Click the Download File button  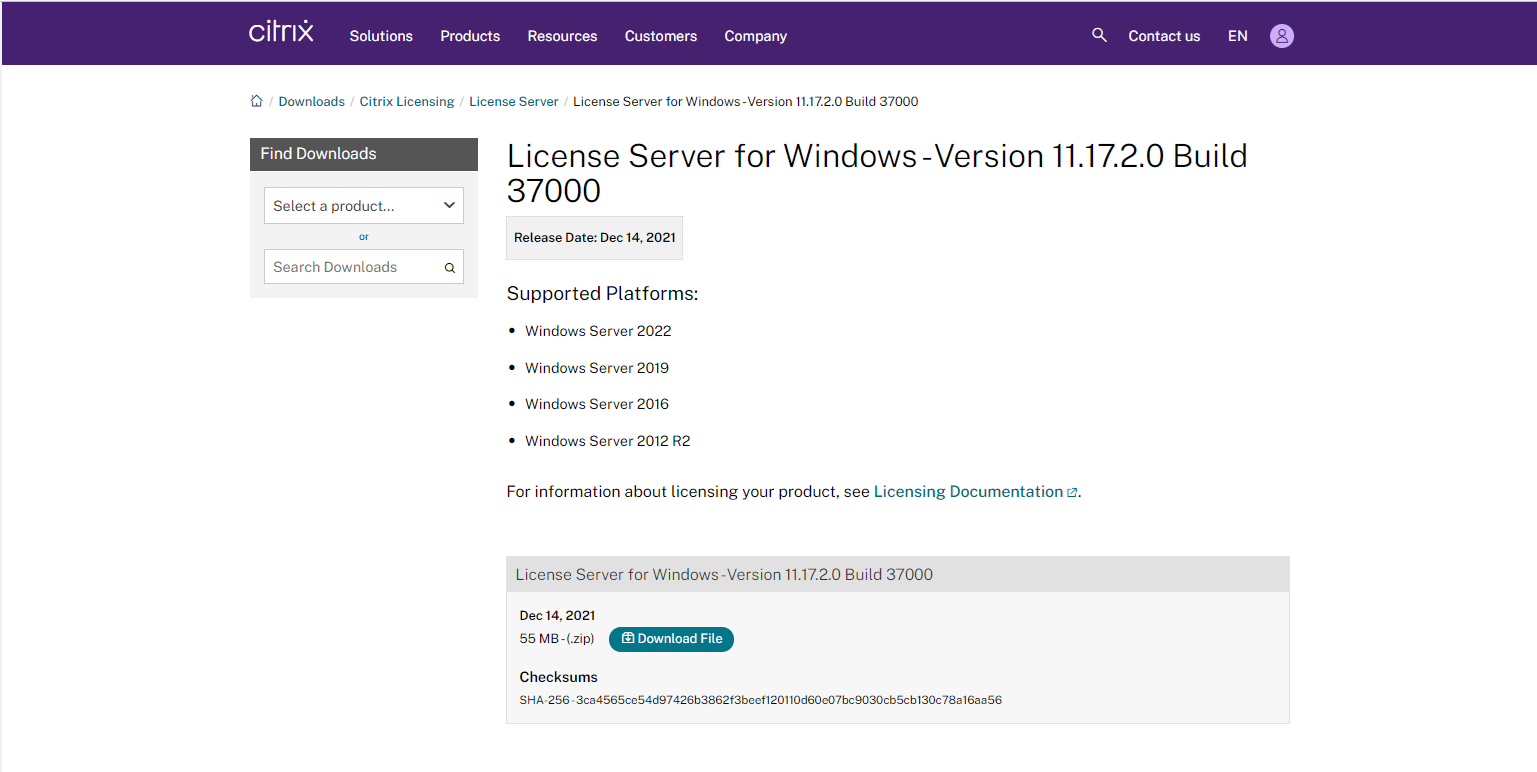[671, 639]
